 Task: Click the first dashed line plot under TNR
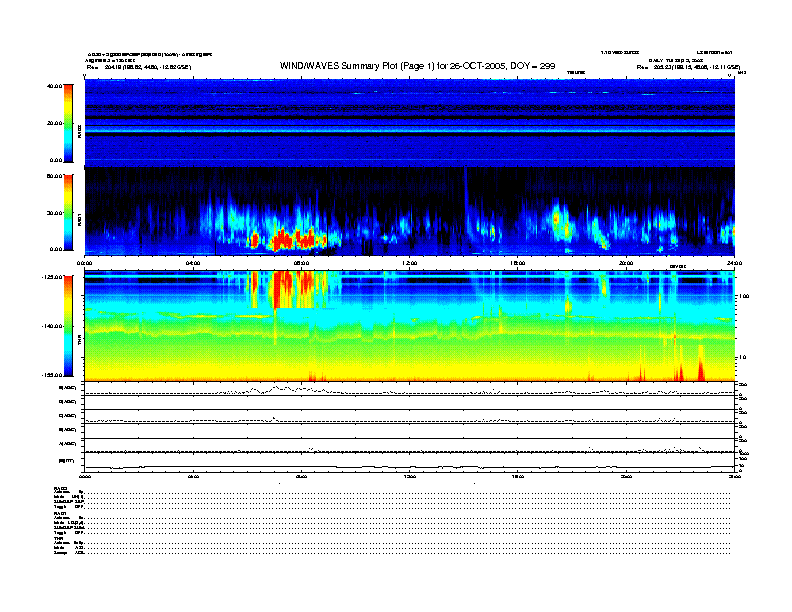tap(410, 389)
